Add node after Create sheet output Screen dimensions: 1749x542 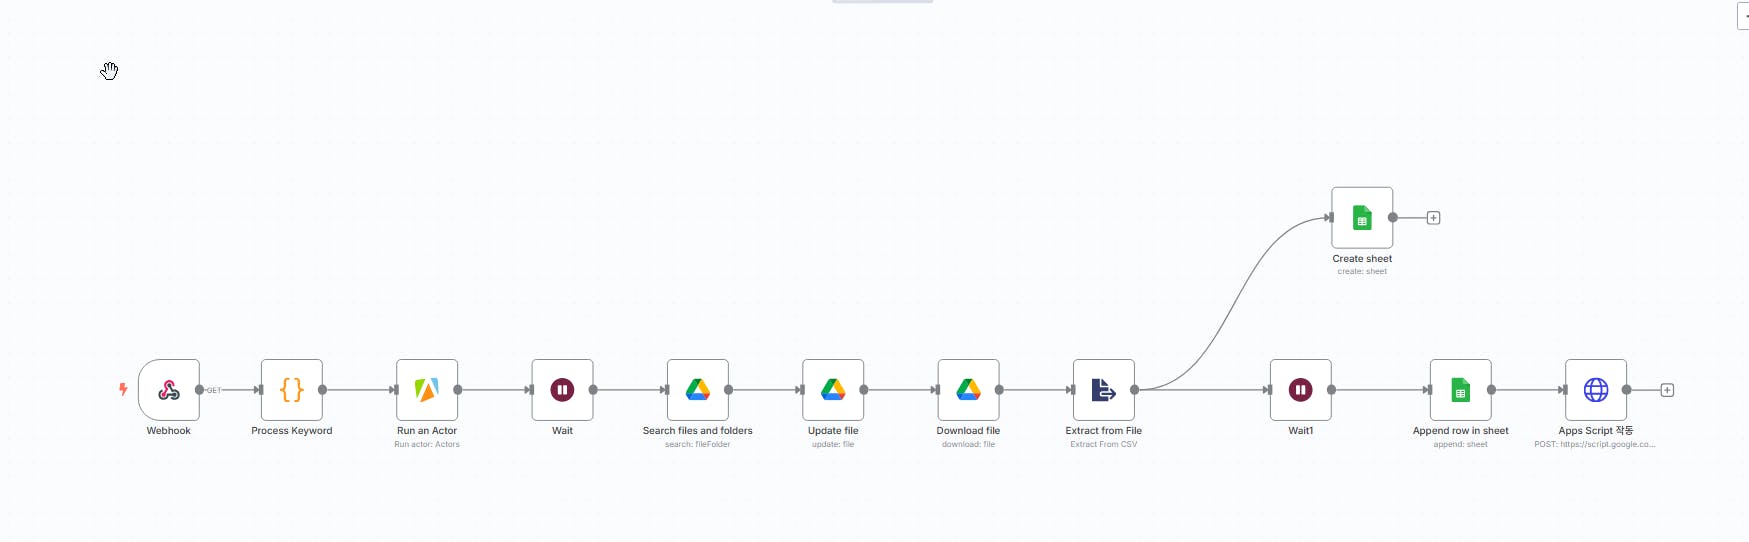point(1433,218)
